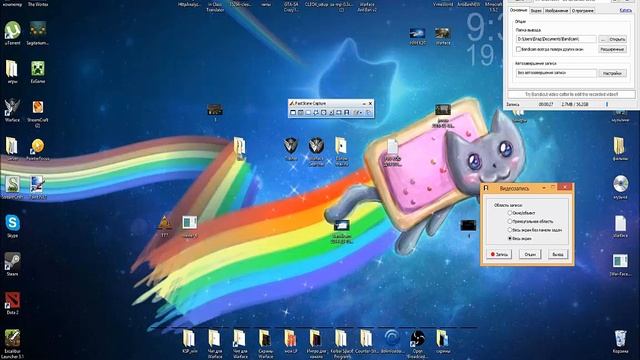Click Выход in Видеозапись dialog
The width and height of the screenshot is (640, 360).
pyautogui.click(x=558, y=254)
